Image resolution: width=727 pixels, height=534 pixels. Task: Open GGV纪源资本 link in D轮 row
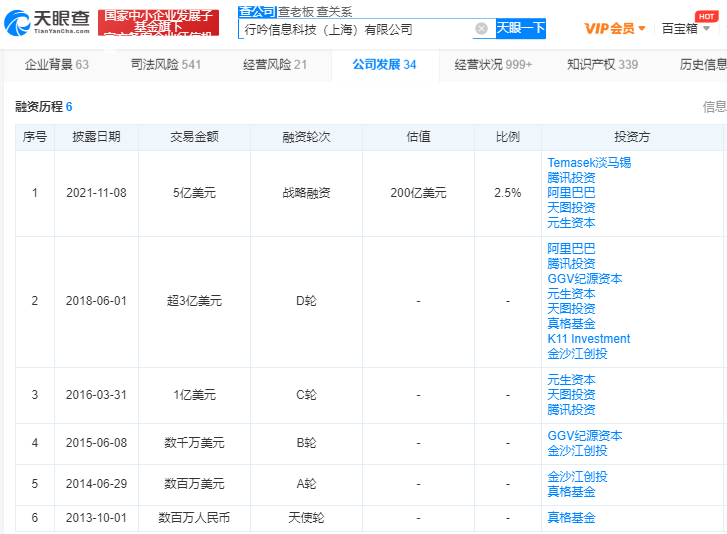click(585, 279)
